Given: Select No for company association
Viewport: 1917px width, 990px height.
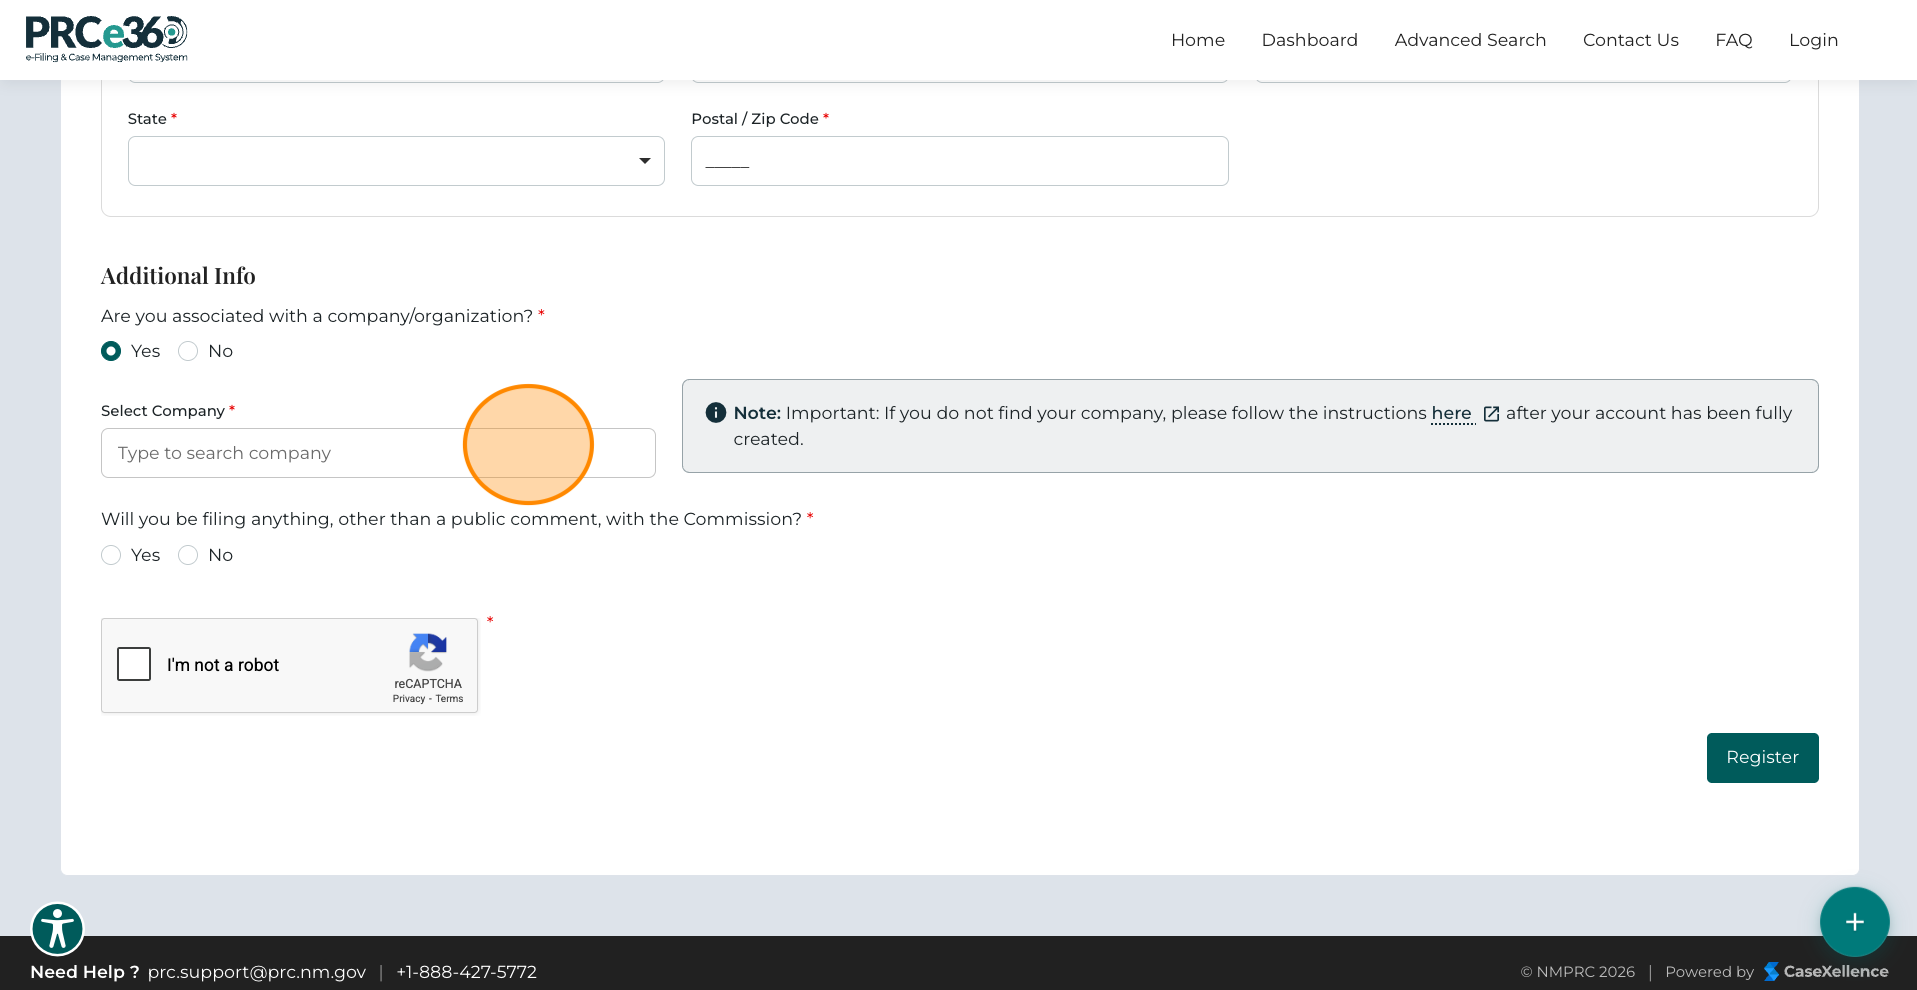Looking at the screenshot, I should 188,351.
